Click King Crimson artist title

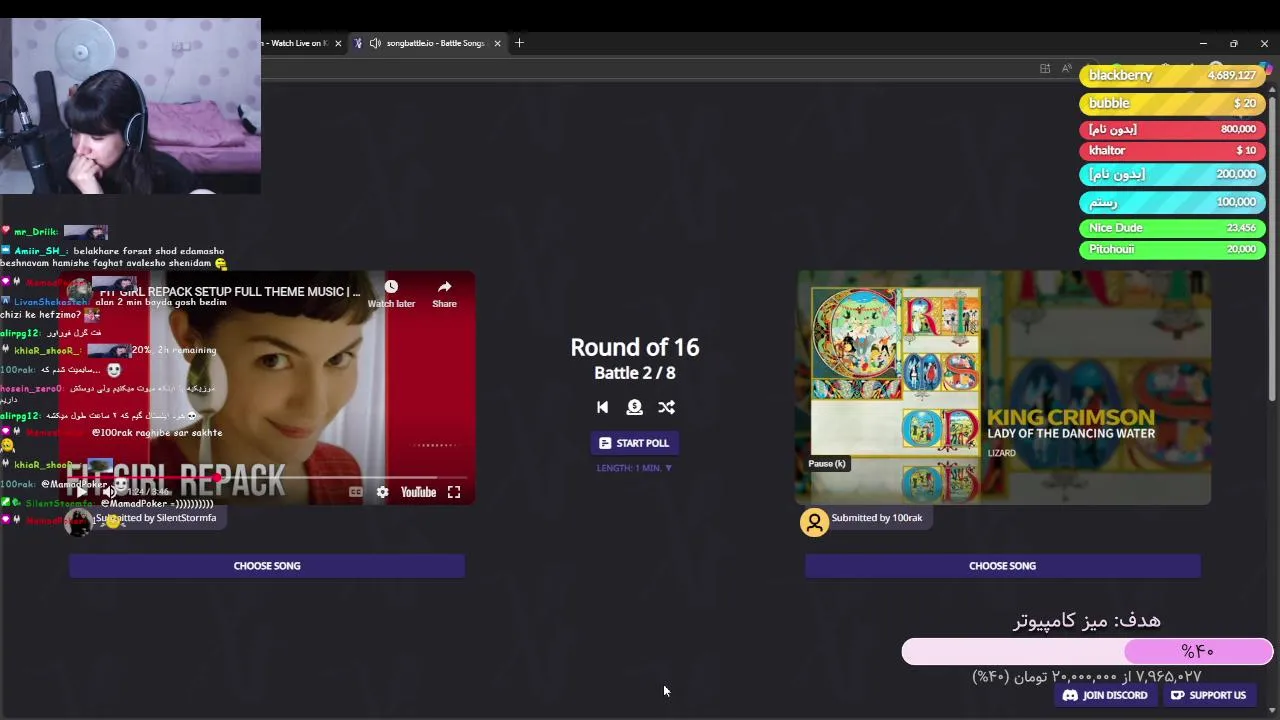[1071, 417]
